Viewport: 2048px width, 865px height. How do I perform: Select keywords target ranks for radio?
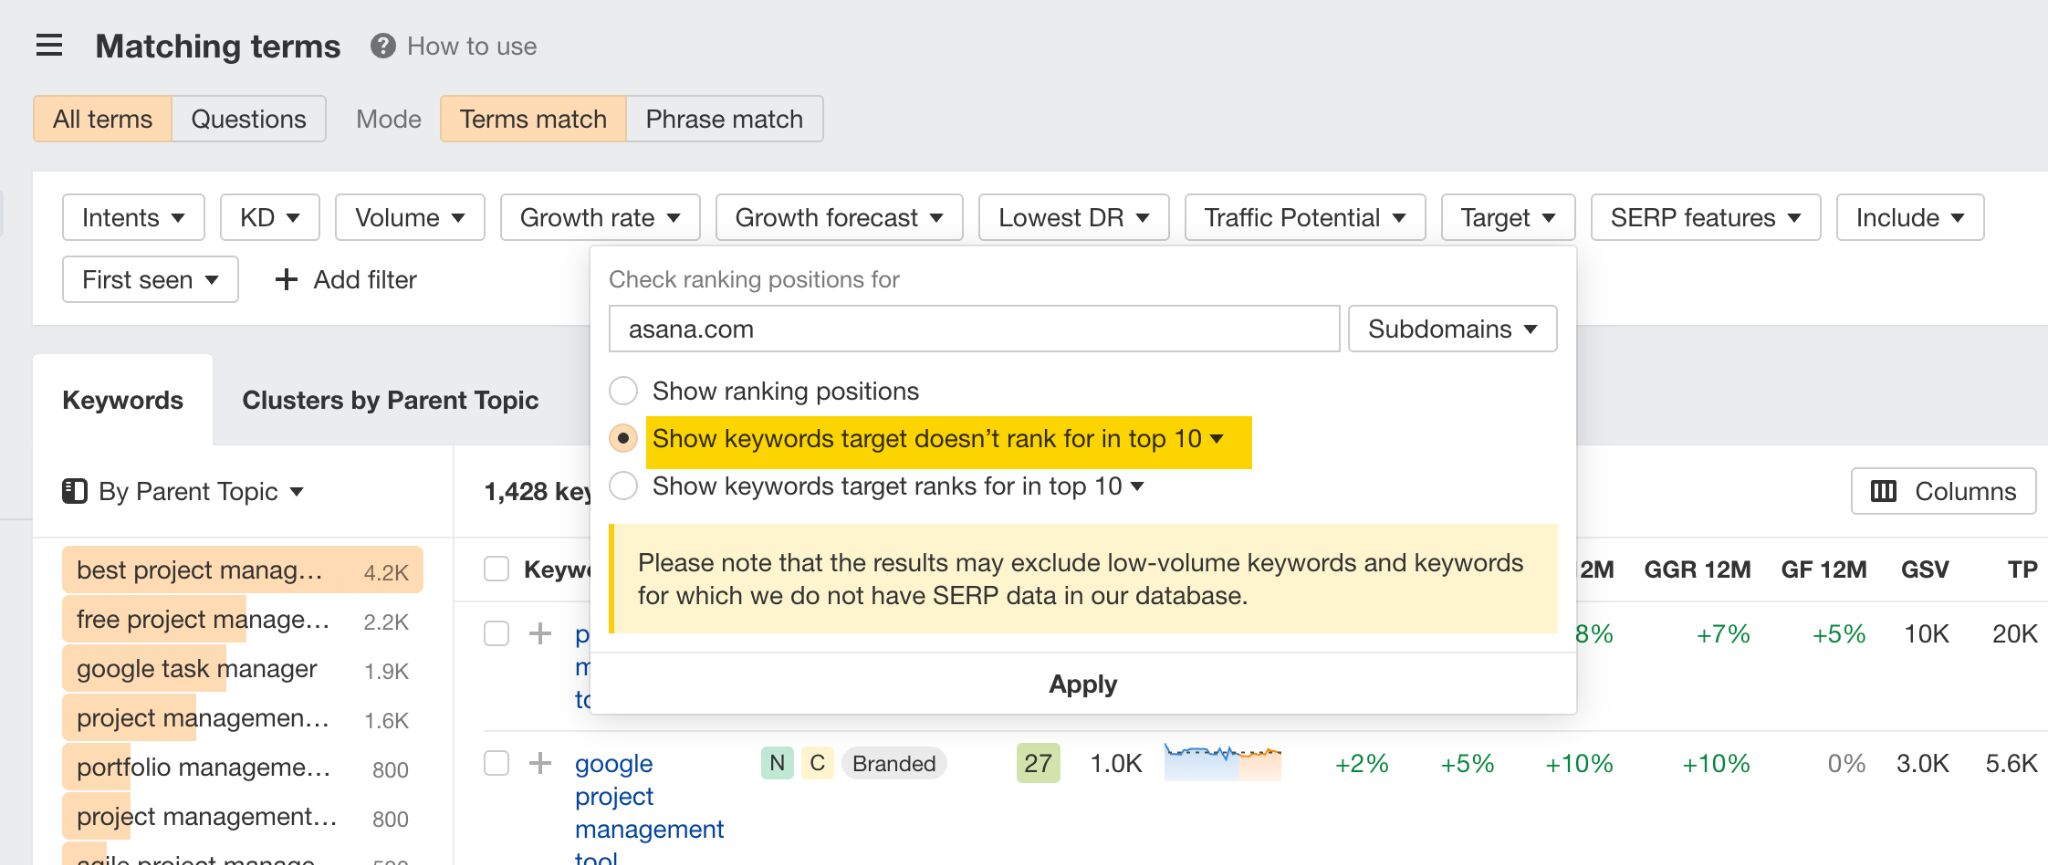[x=623, y=486]
